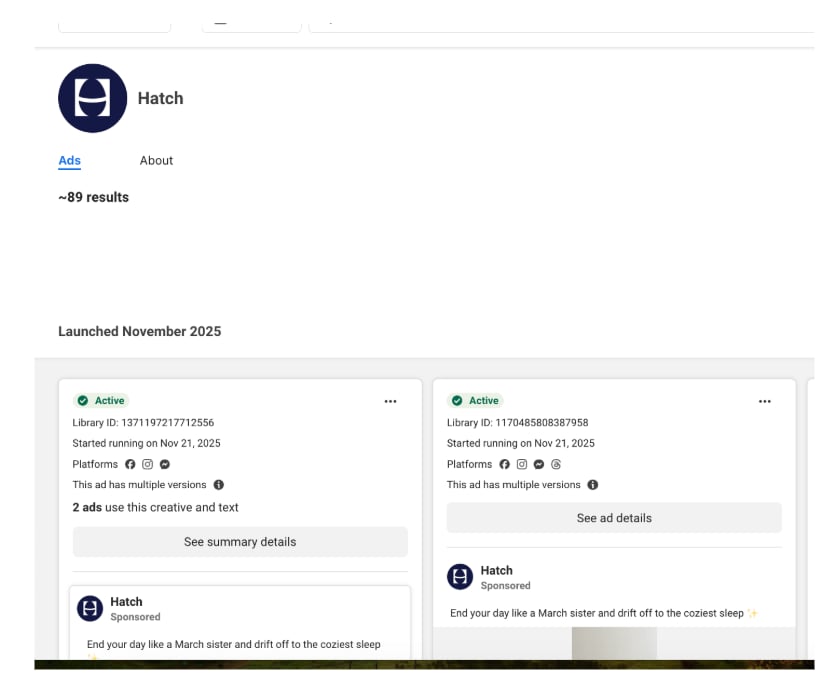Viewport: 835px width, 676px height.
Task: Click the Instagram platform icon in the second ad
Action: pyautogui.click(x=521, y=464)
